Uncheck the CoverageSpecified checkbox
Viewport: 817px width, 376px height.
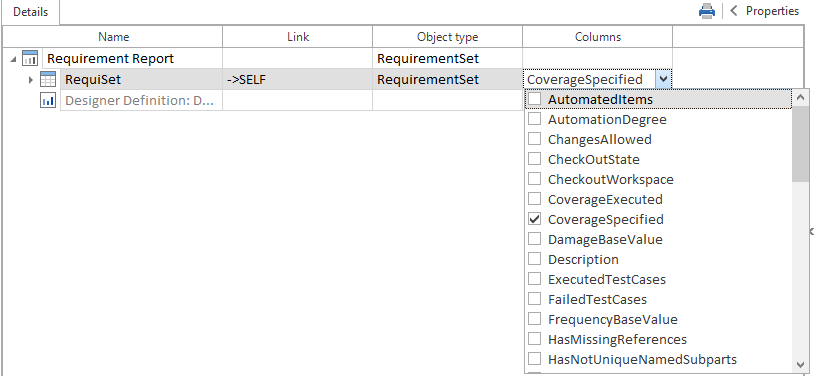[x=535, y=219]
